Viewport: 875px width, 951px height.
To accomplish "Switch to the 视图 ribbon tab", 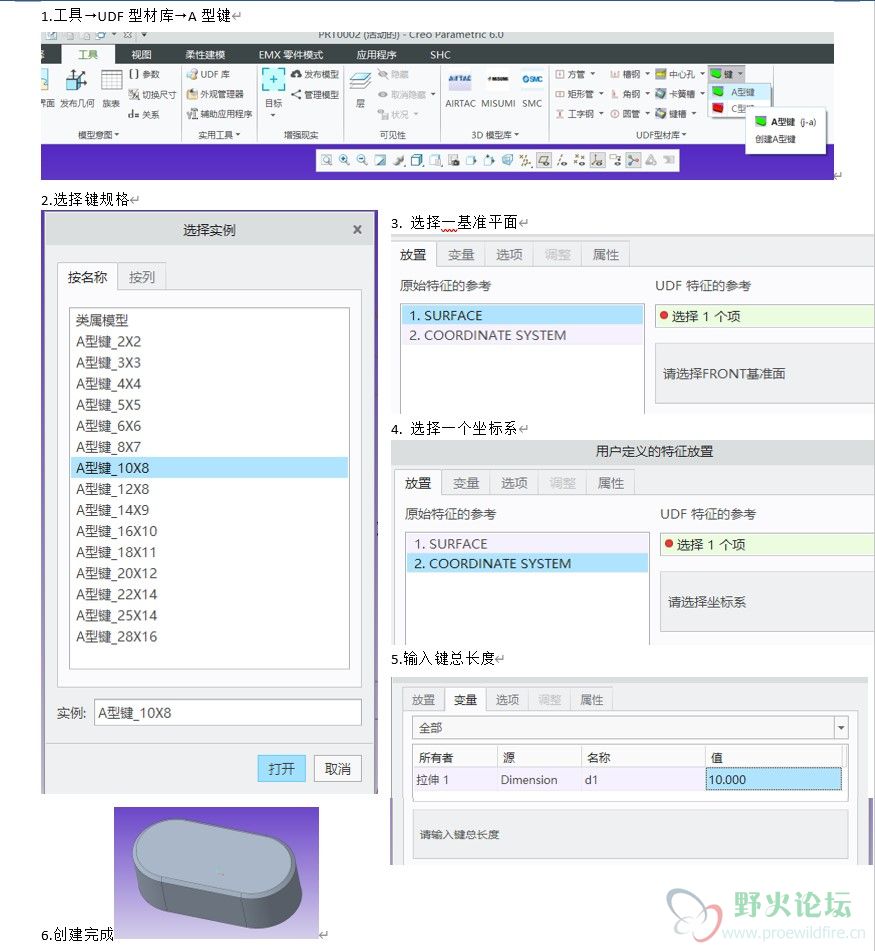I will click(141, 55).
